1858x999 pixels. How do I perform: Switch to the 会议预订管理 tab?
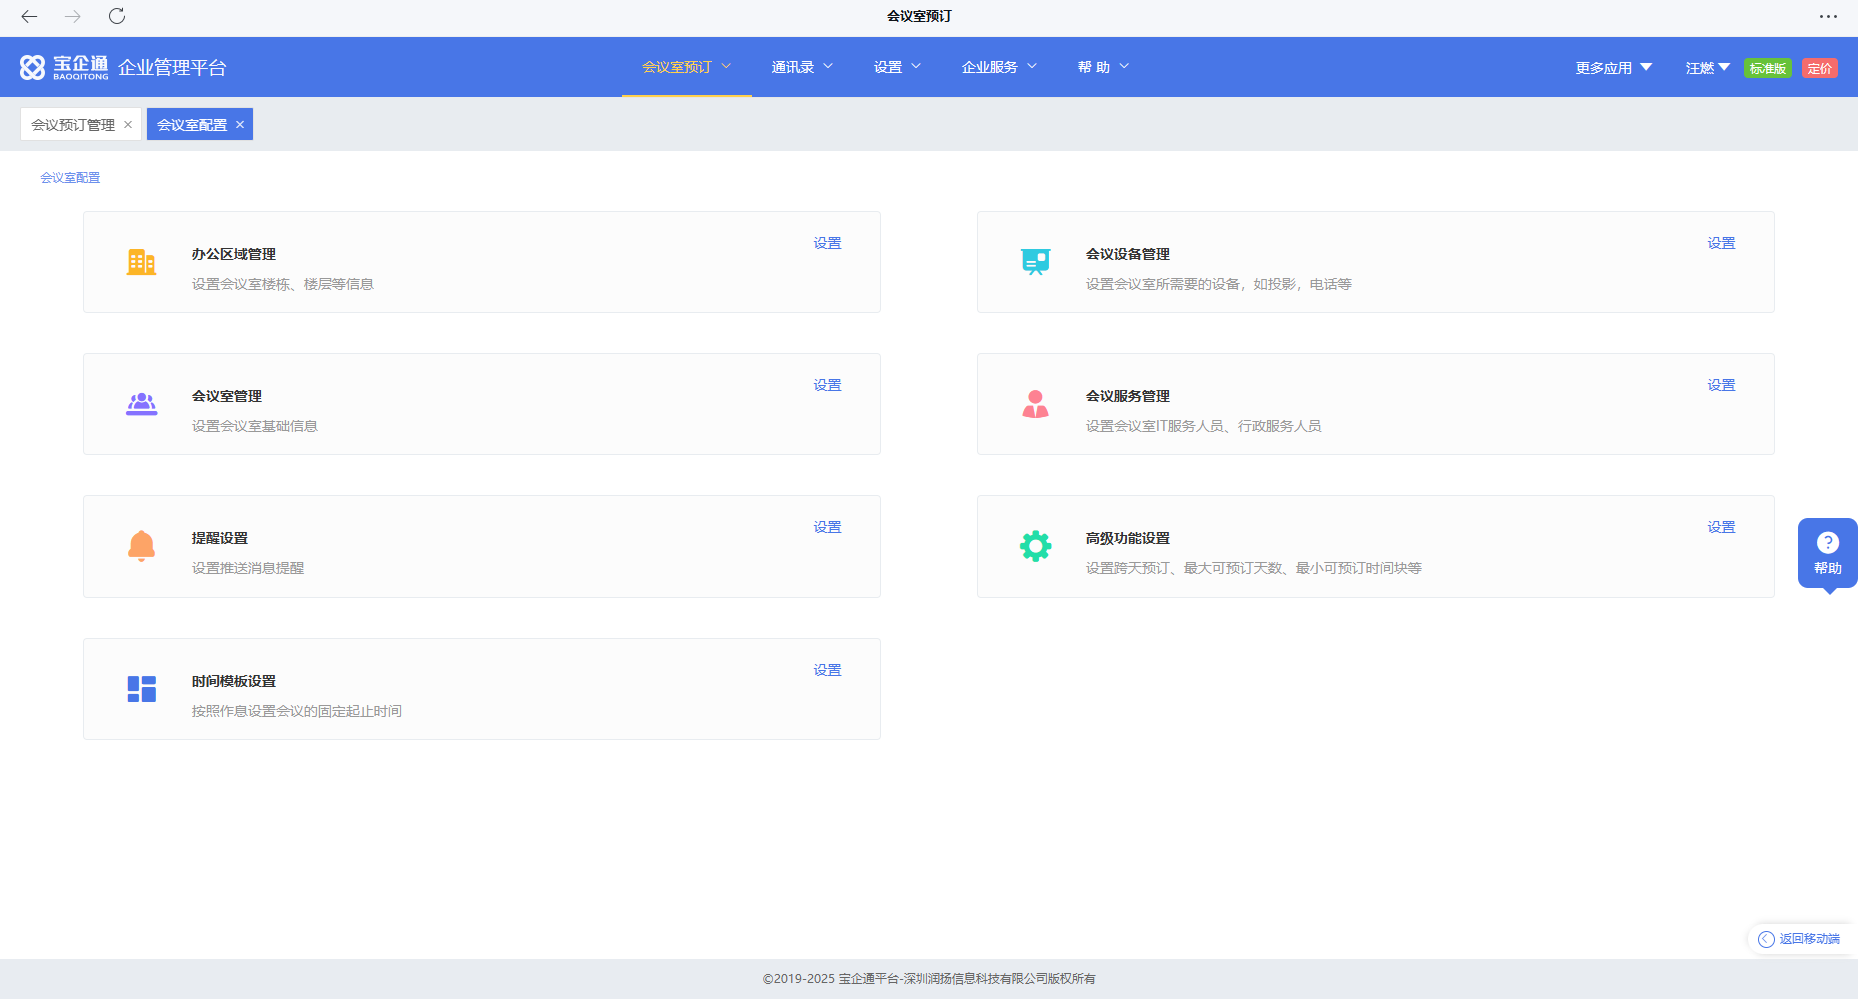pos(73,125)
